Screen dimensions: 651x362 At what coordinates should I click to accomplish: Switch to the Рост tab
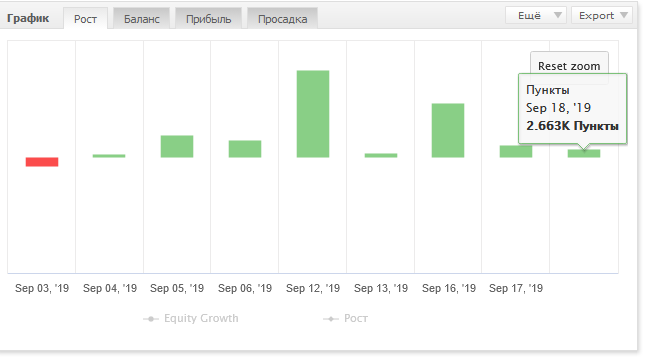coord(86,18)
